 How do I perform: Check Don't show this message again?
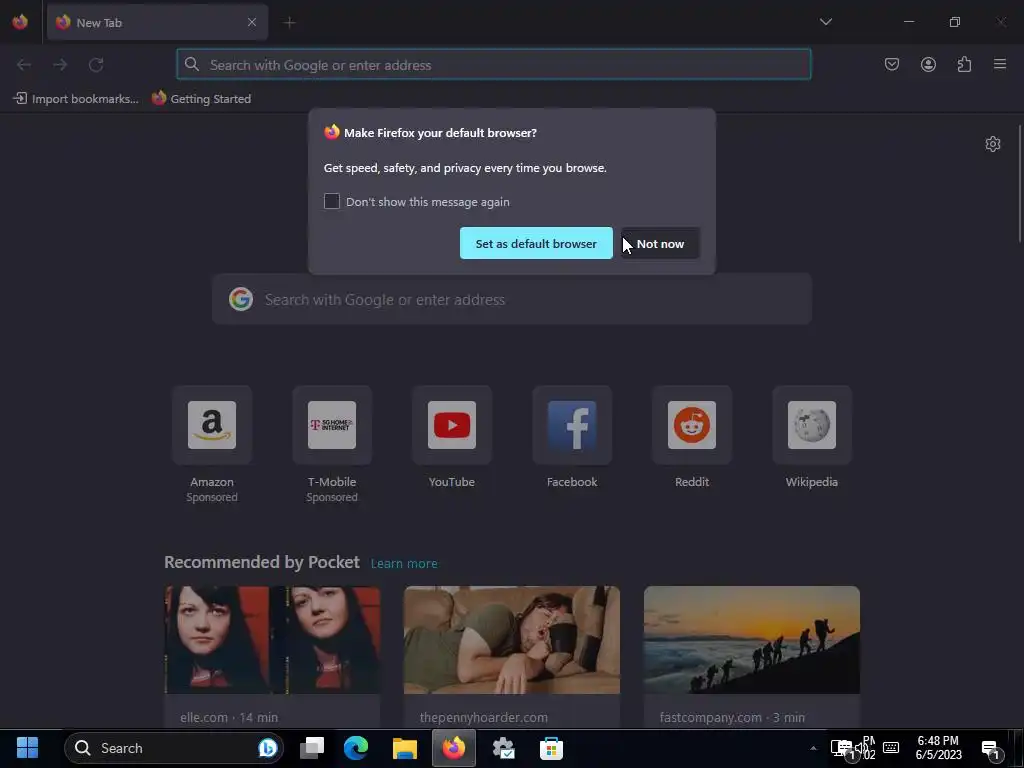332,201
